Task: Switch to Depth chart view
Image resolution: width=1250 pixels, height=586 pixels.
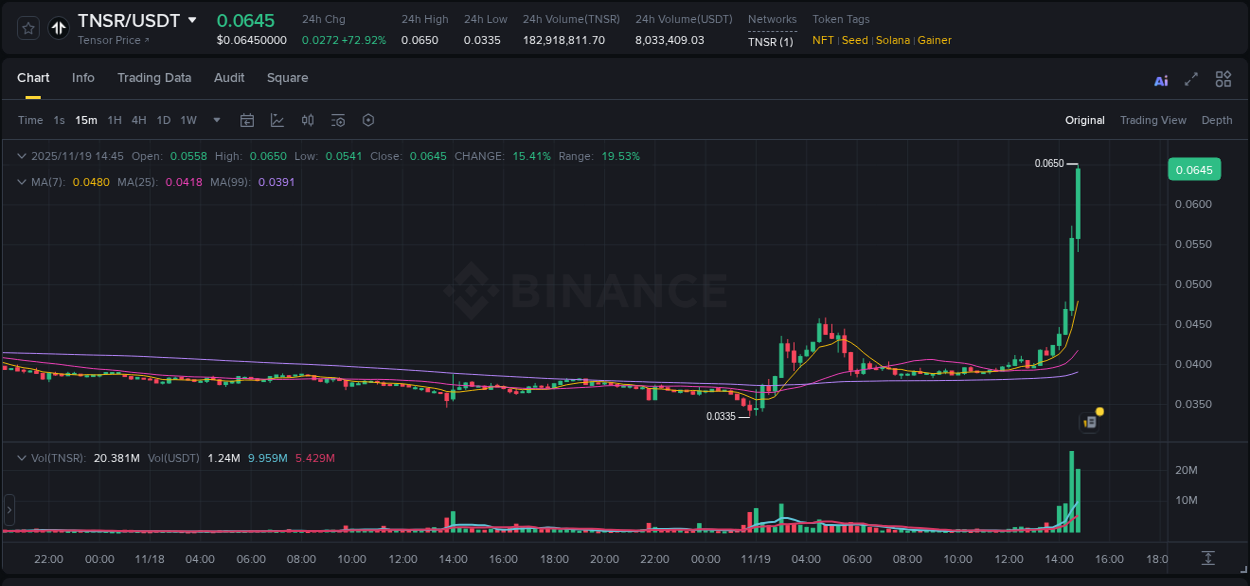Action: [x=1217, y=120]
